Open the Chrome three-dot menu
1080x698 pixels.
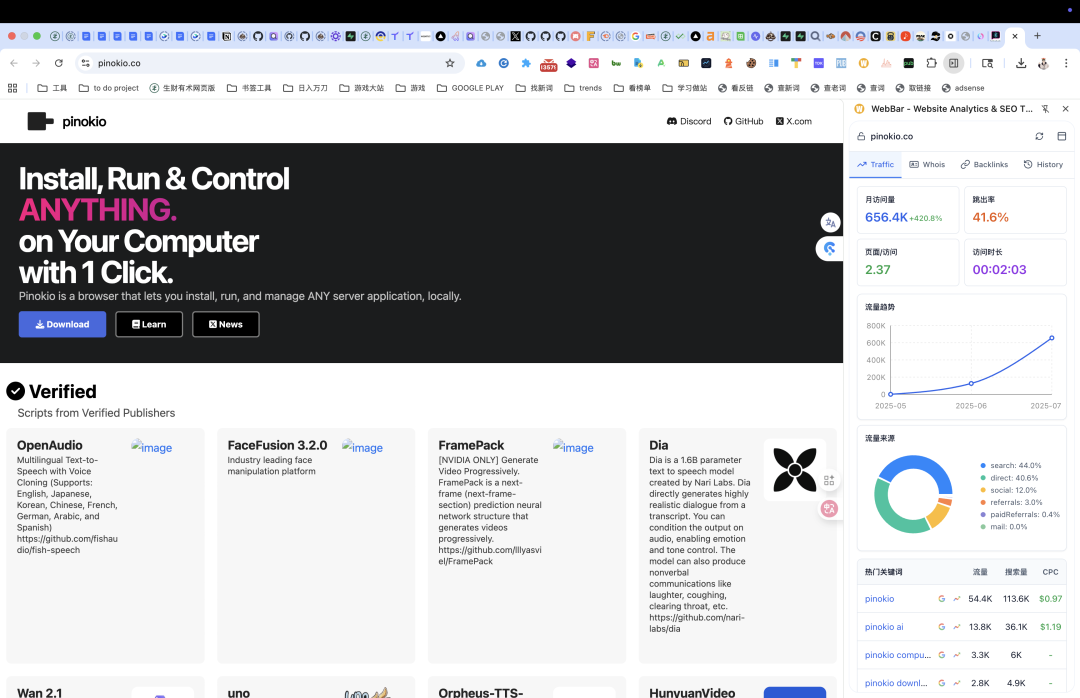1066,63
